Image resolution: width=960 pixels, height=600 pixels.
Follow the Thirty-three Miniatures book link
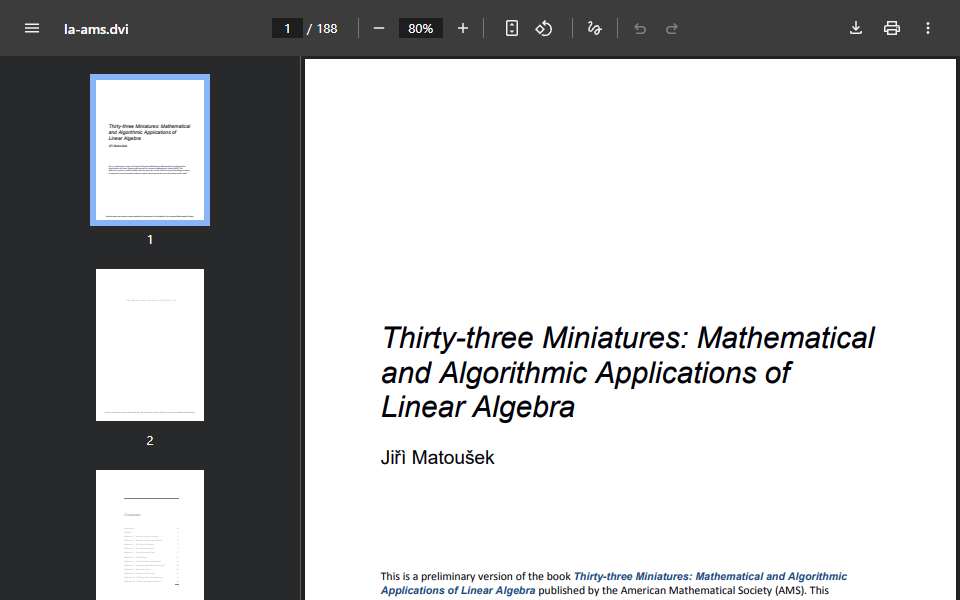click(x=613, y=583)
